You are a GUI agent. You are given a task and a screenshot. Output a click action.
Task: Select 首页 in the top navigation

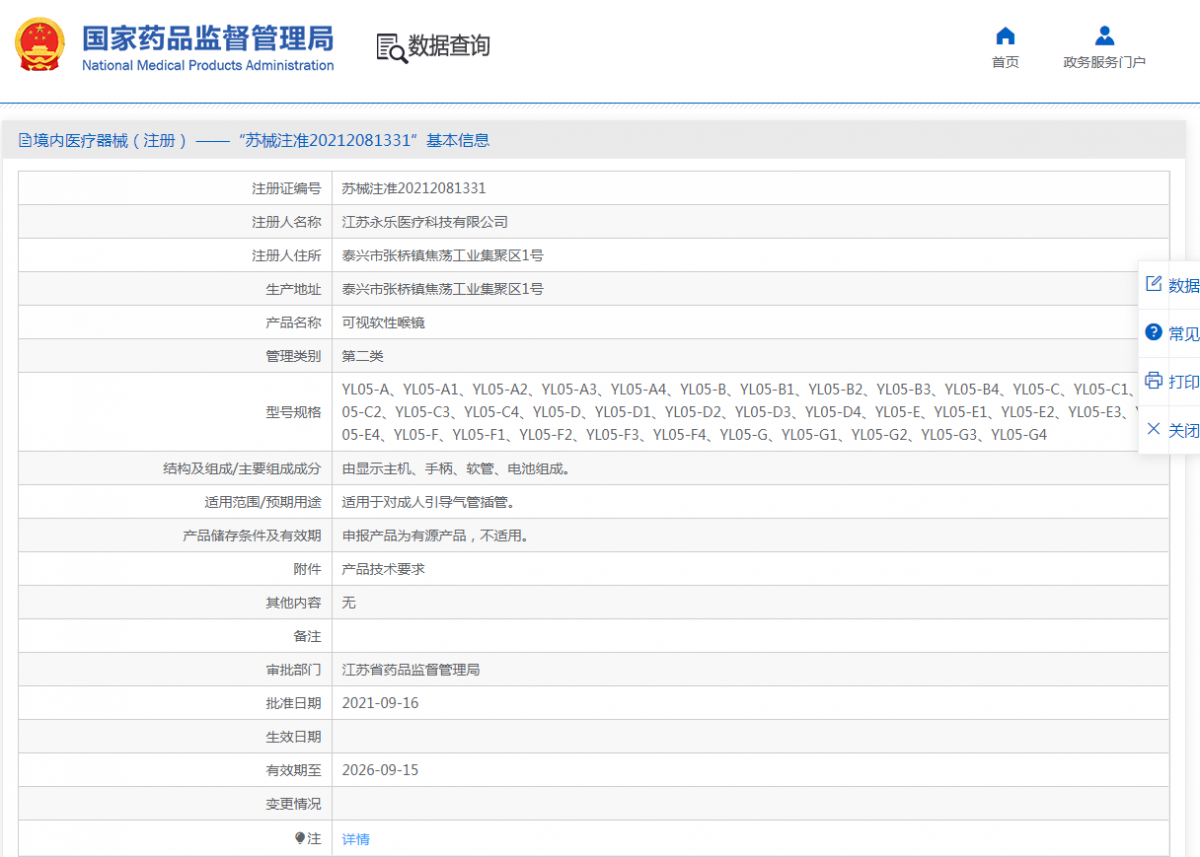point(1005,61)
